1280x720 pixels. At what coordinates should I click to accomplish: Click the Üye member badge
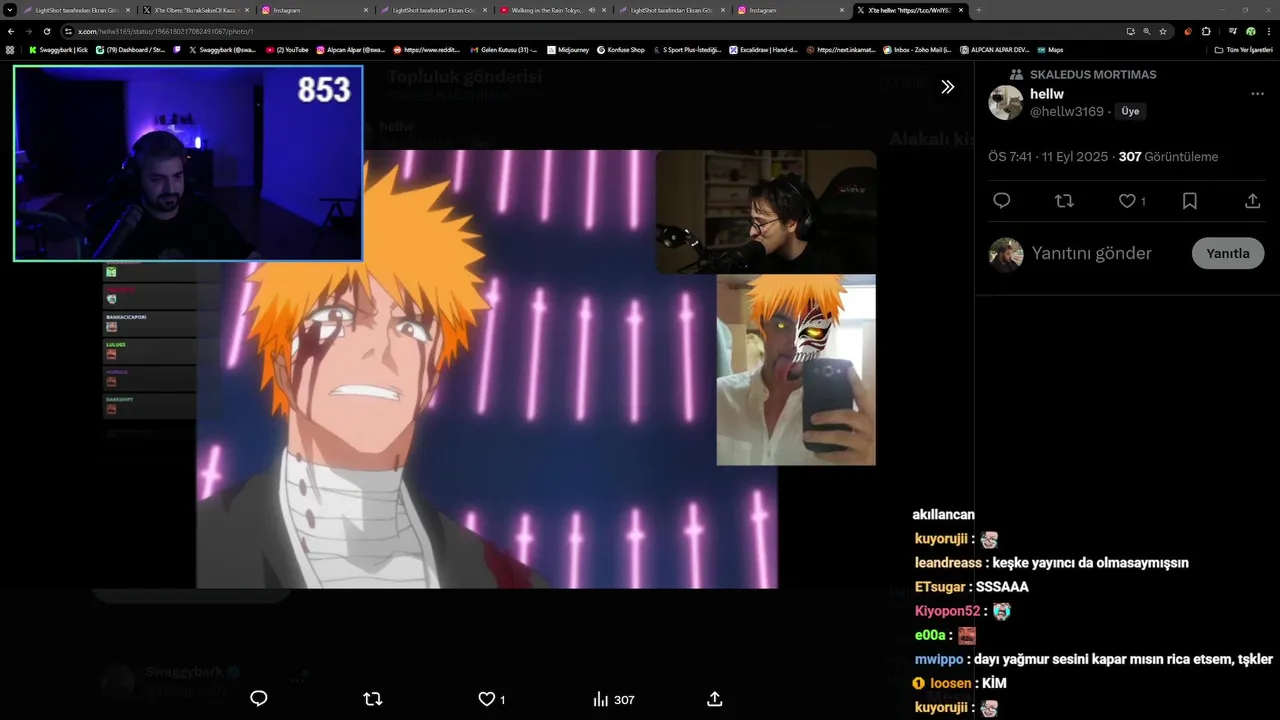click(1130, 112)
